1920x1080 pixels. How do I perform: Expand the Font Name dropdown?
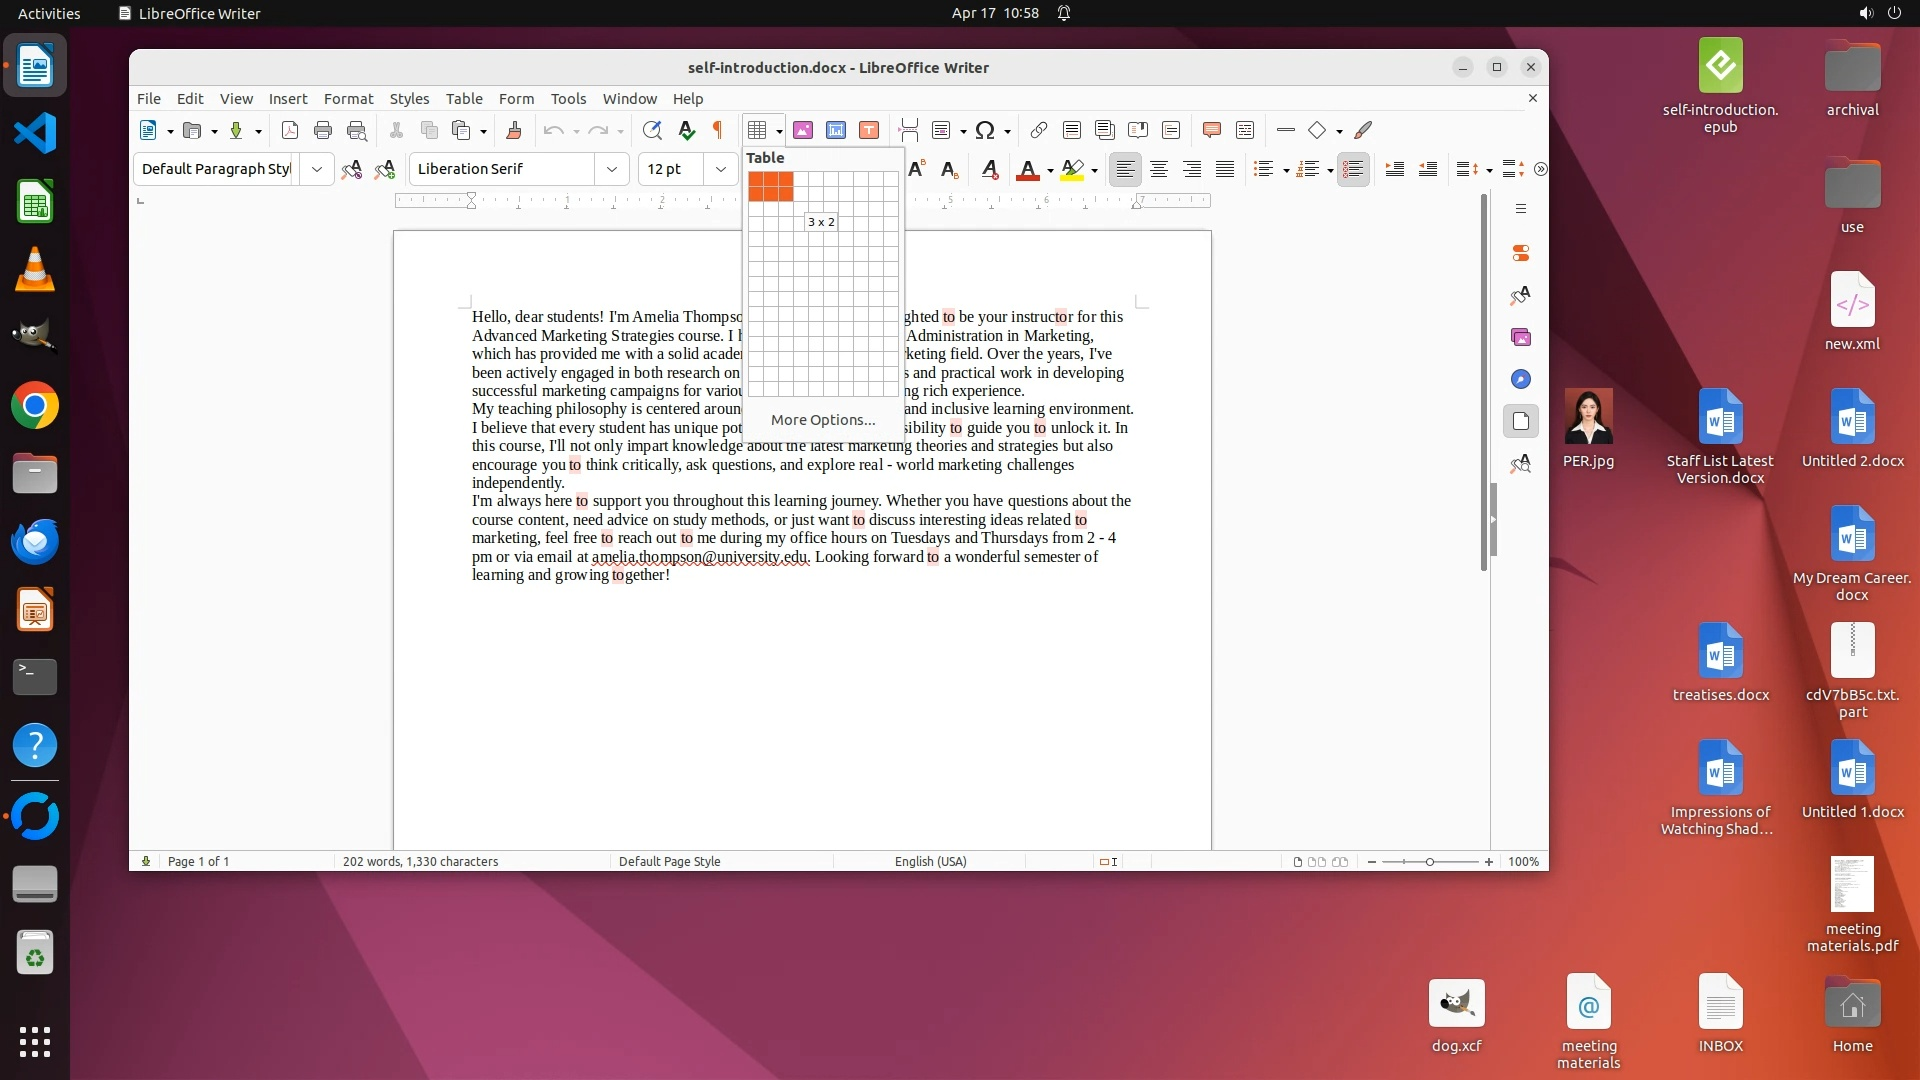click(611, 169)
